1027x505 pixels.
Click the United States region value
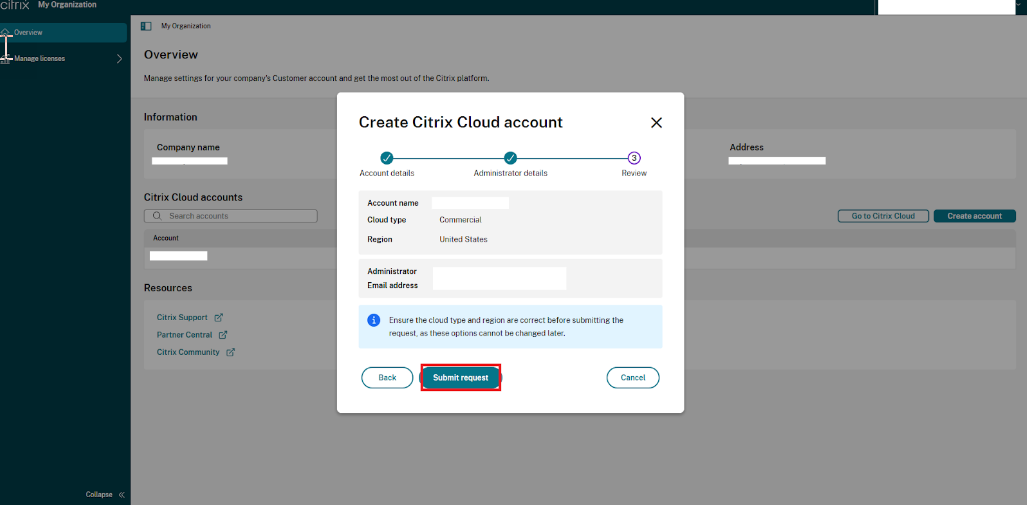(463, 239)
